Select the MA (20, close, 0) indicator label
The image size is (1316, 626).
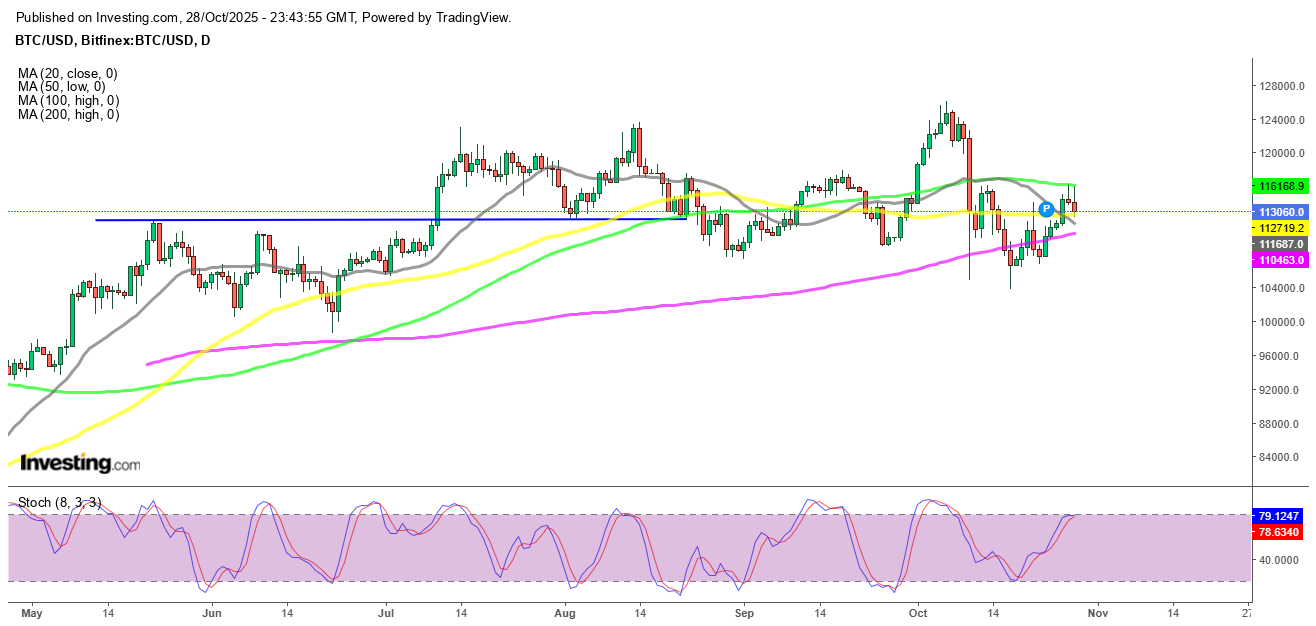(x=67, y=73)
